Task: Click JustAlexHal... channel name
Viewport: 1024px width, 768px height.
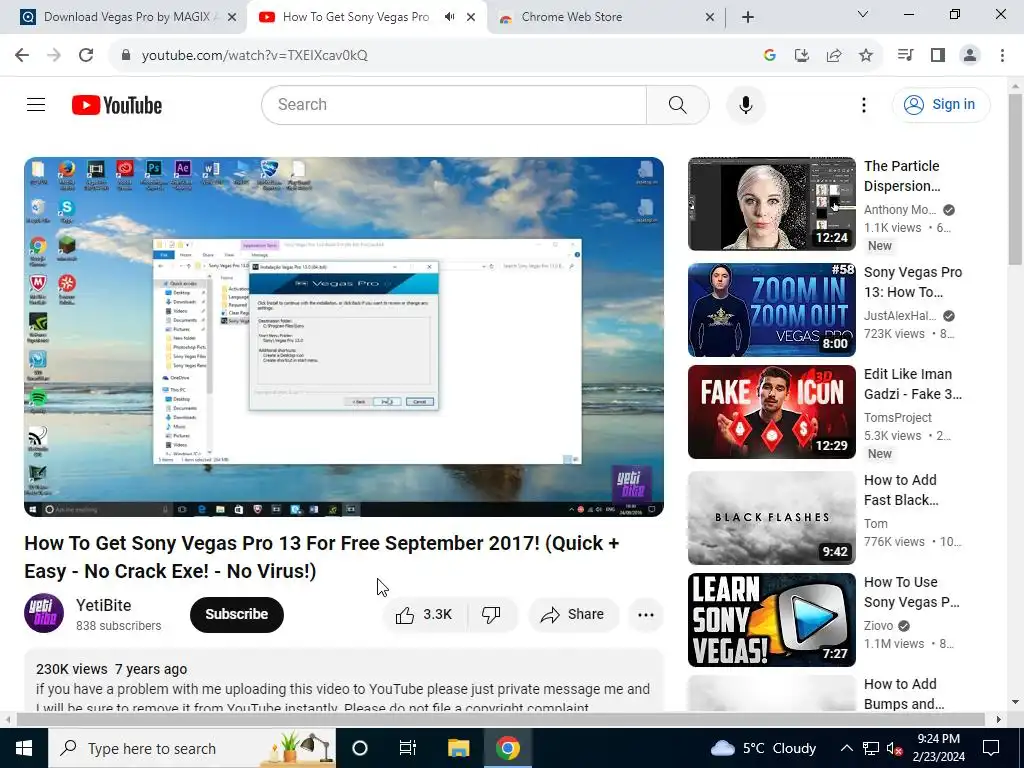Action: pos(900,315)
